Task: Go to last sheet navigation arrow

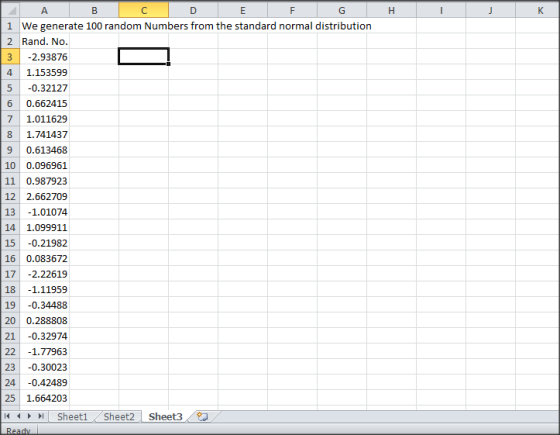Action: (x=41, y=416)
